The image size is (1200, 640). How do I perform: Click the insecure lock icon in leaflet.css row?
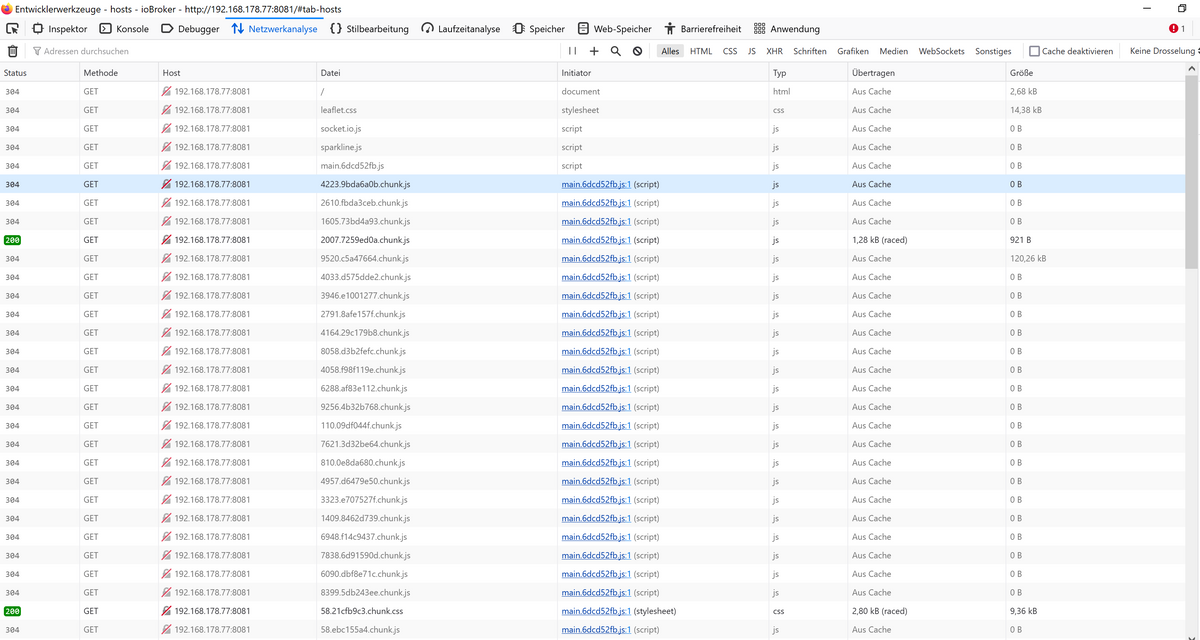coord(167,110)
